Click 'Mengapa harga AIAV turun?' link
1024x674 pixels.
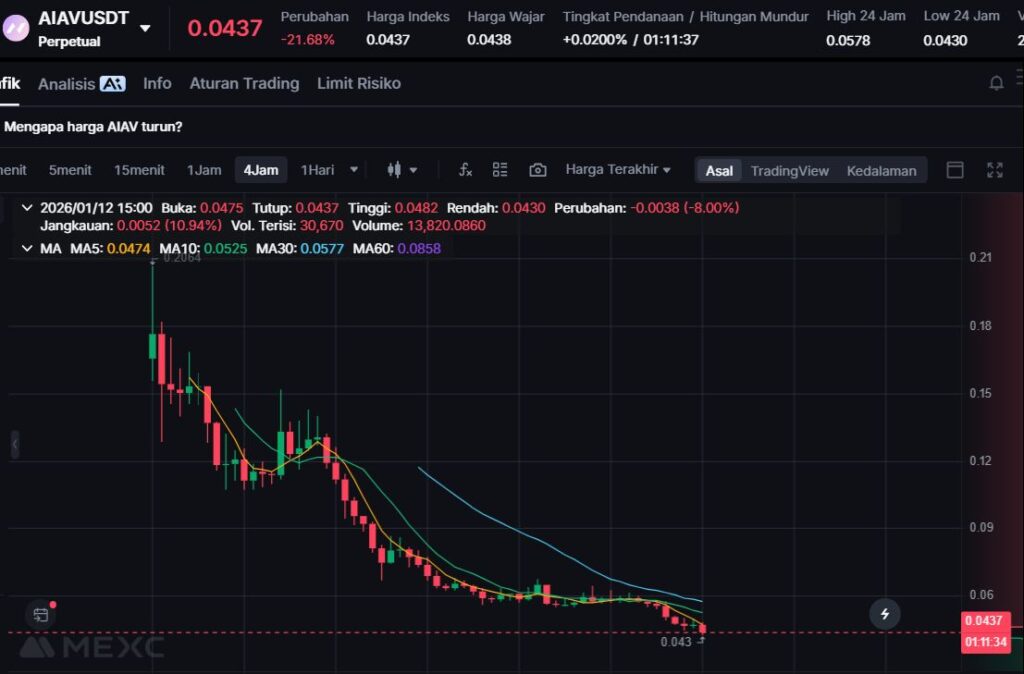pos(93,127)
